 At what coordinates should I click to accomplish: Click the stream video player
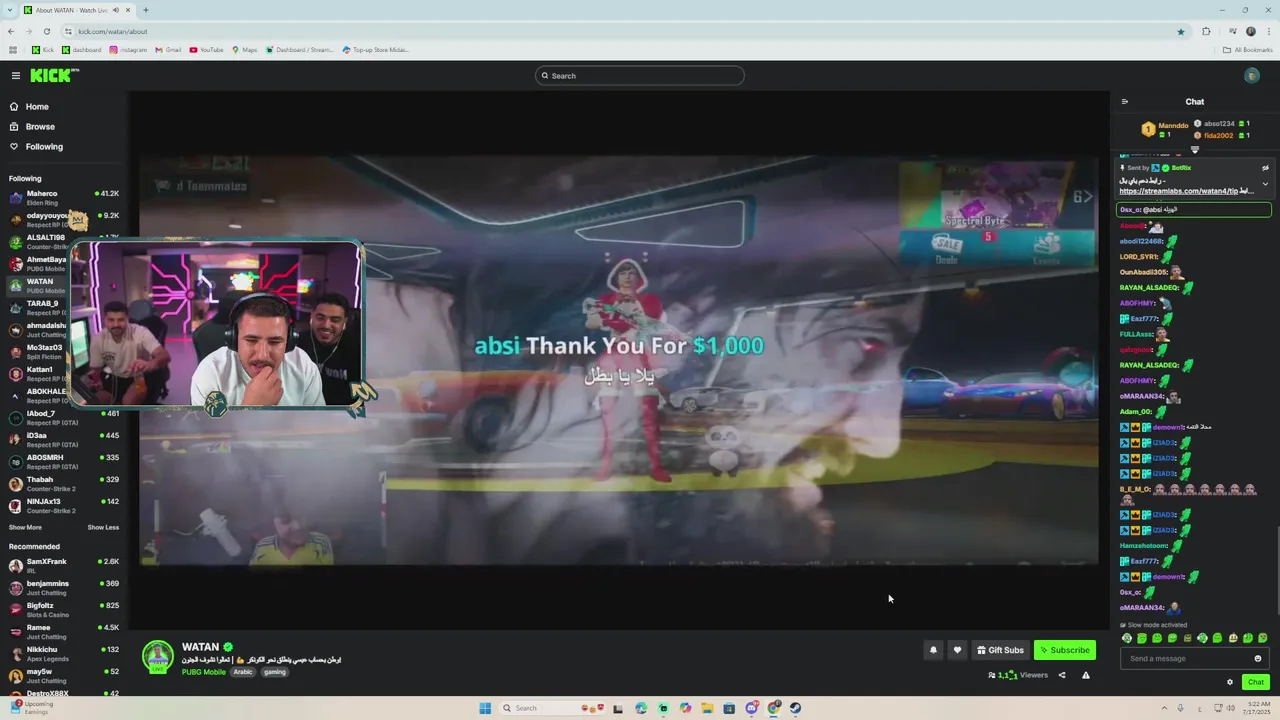pos(619,360)
